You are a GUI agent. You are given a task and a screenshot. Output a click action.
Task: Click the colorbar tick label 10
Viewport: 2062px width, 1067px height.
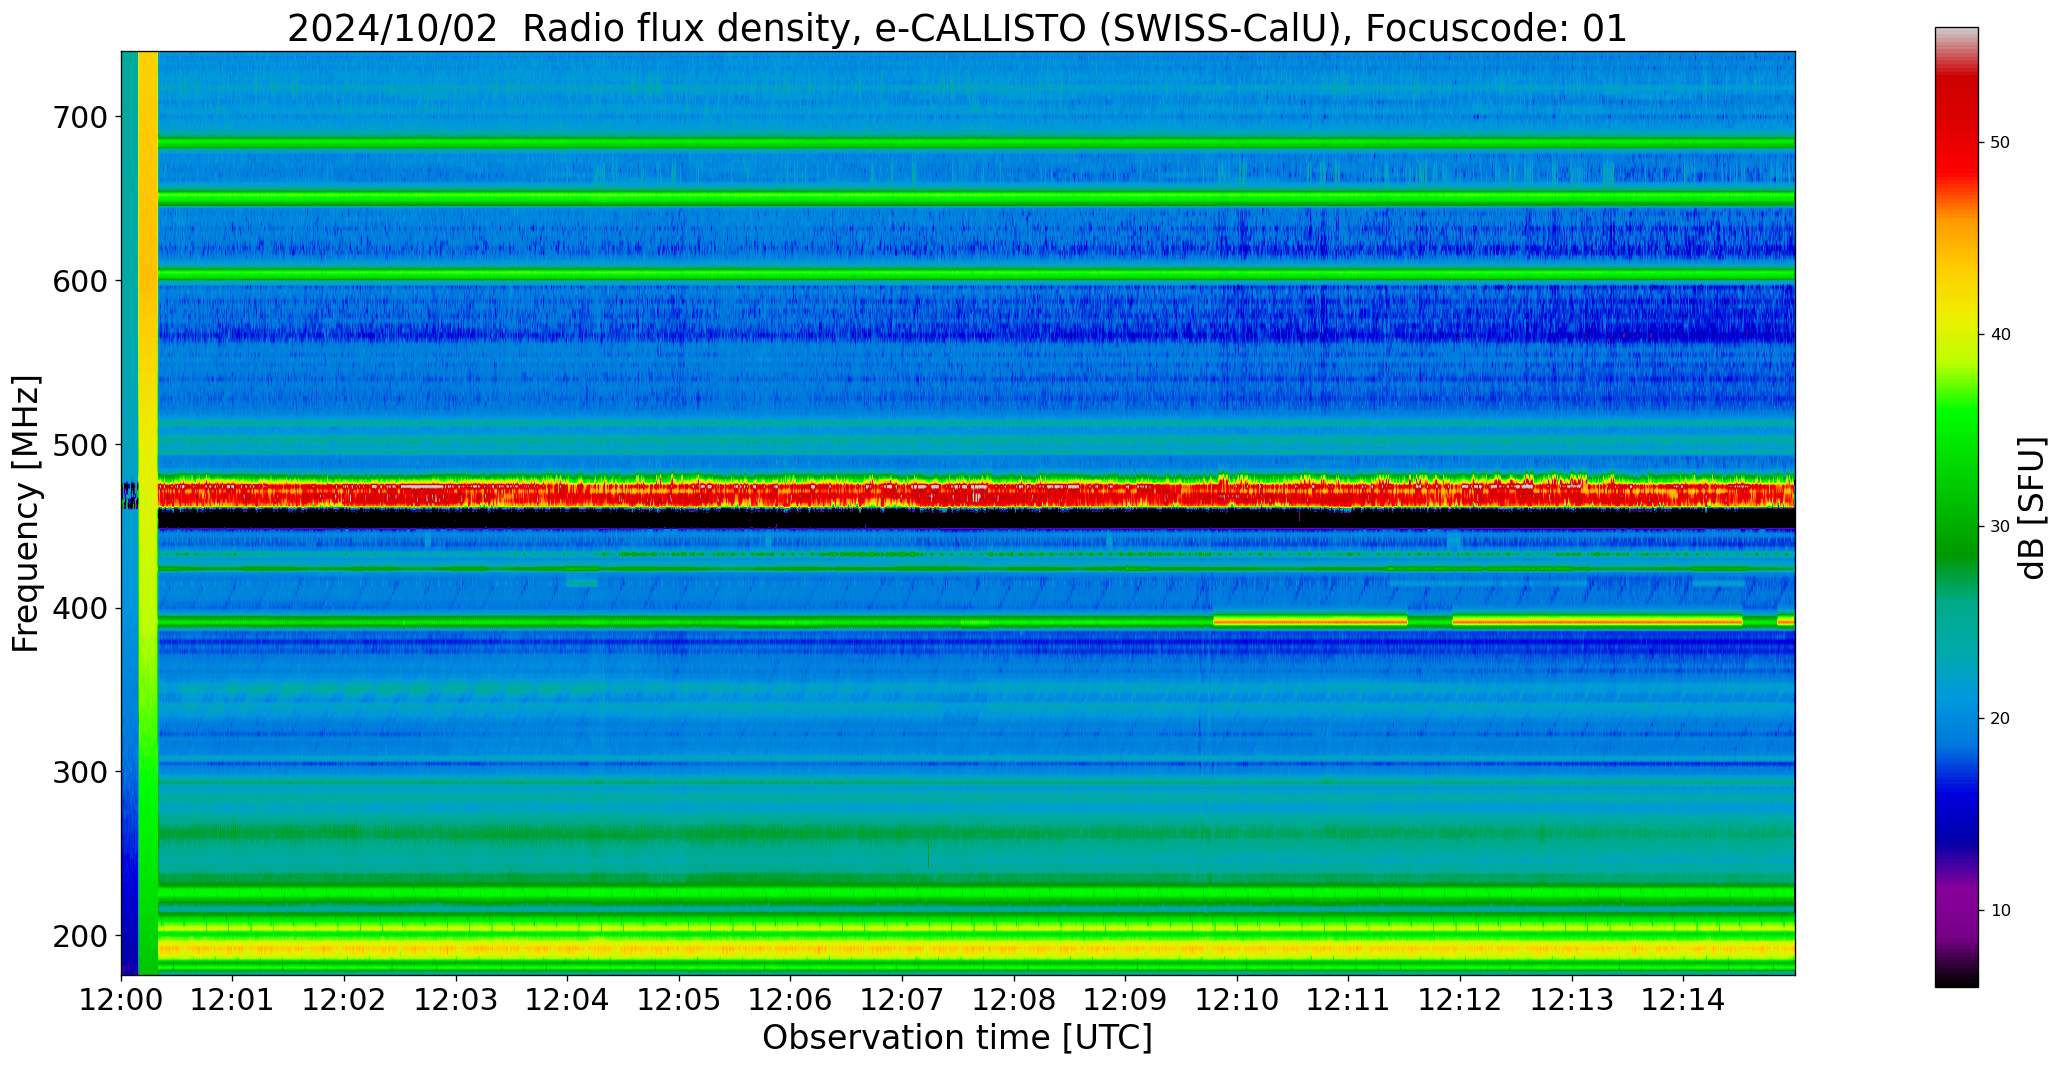click(2000, 911)
